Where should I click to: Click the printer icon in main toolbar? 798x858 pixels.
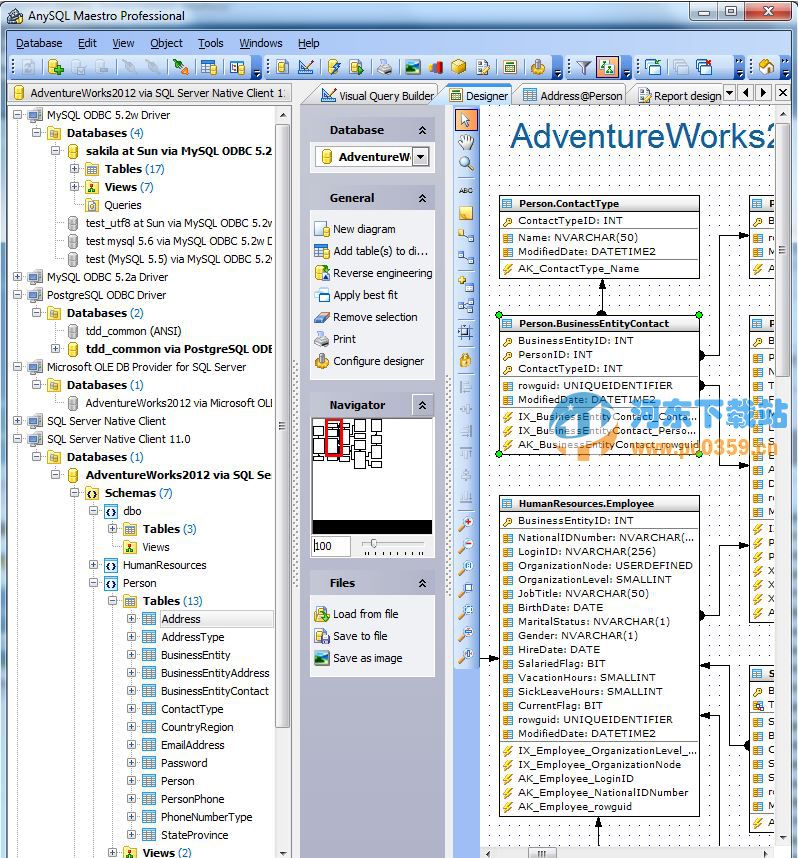[x=385, y=67]
